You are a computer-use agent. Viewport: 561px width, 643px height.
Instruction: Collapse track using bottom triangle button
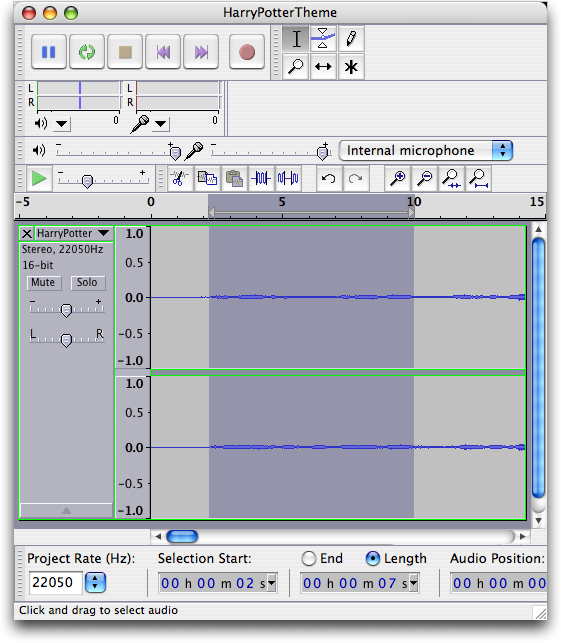click(66, 511)
